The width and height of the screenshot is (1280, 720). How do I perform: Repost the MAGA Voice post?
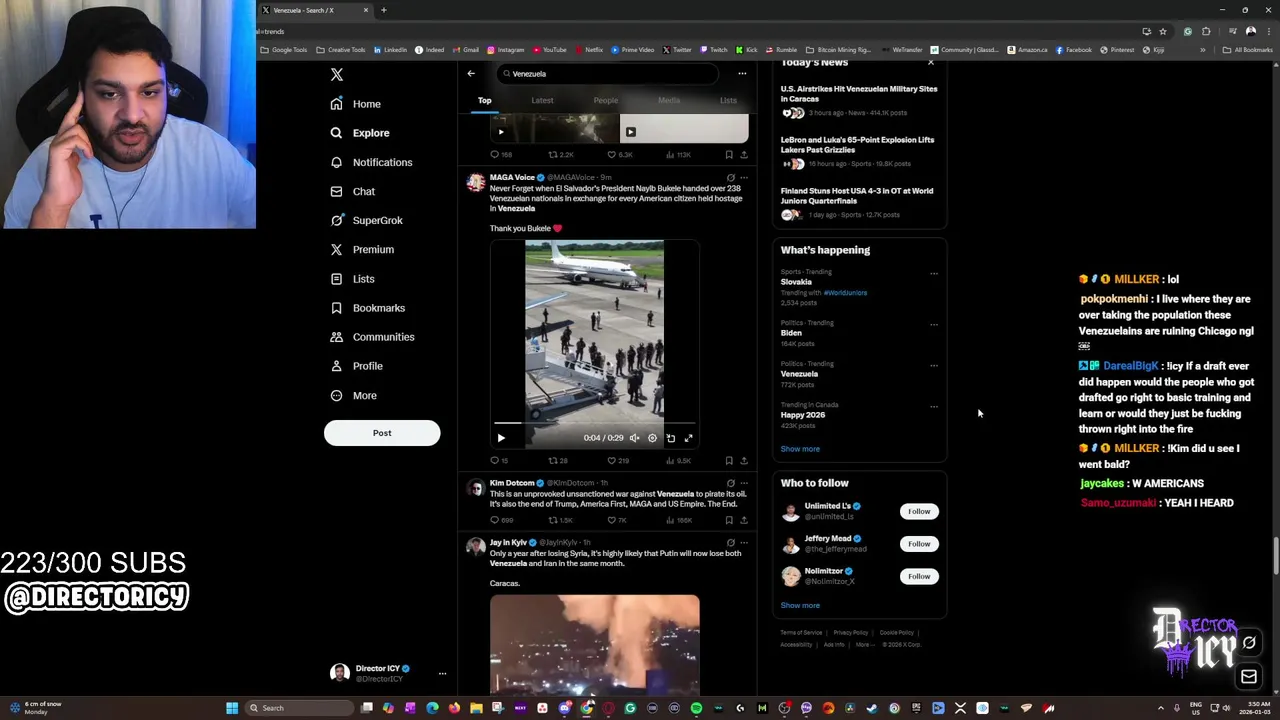[557, 461]
